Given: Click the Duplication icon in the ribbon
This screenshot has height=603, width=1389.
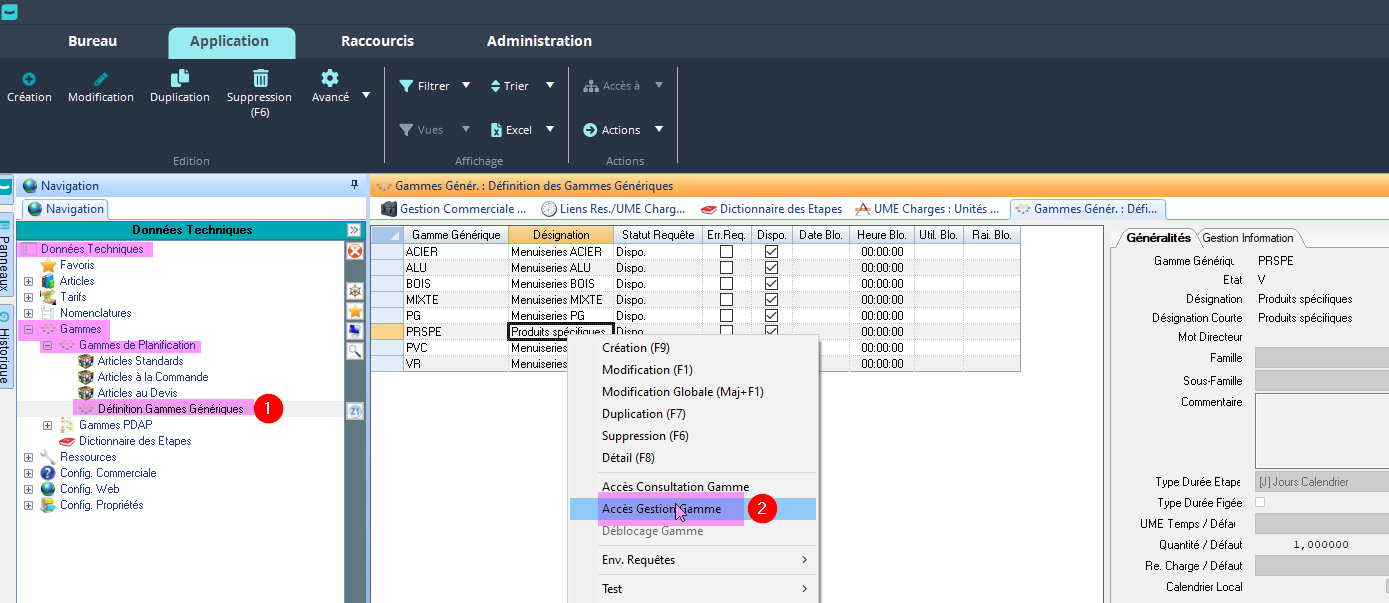Looking at the screenshot, I should 180,79.
